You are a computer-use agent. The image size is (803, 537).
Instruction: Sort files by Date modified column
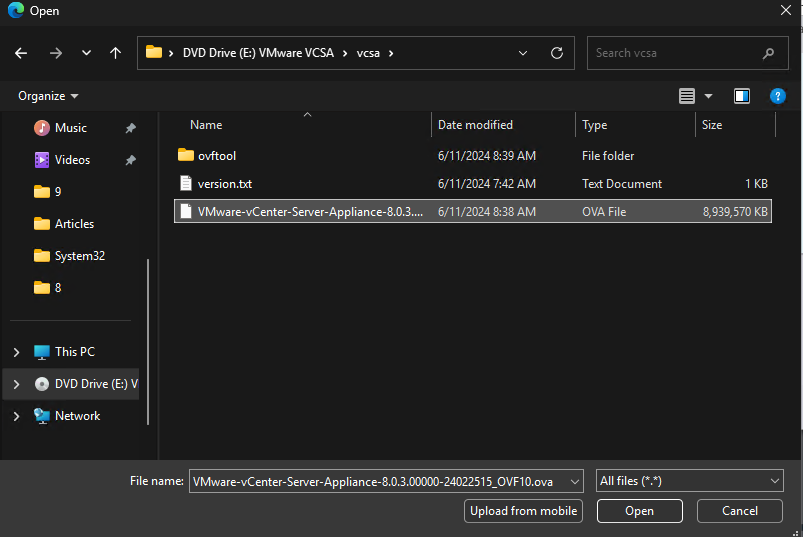pos(475,125)
